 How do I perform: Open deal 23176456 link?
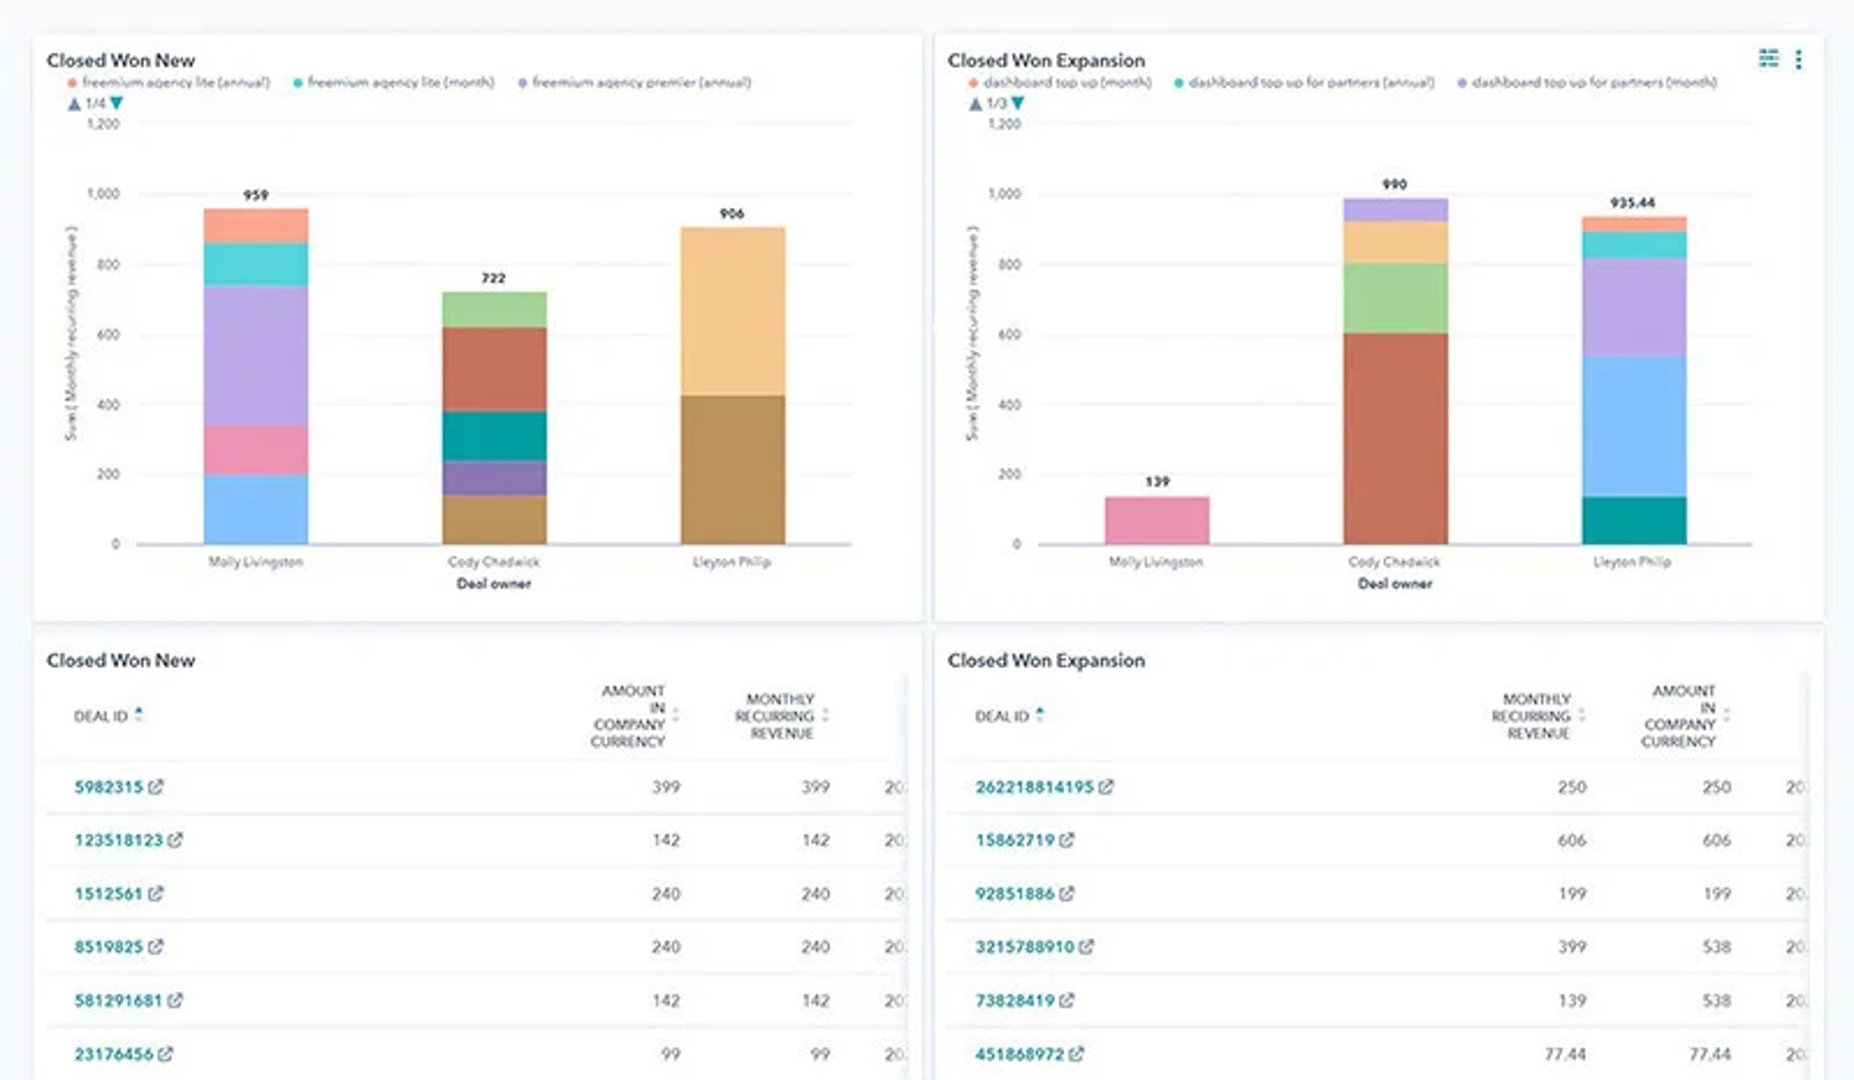pos(114,1054)
